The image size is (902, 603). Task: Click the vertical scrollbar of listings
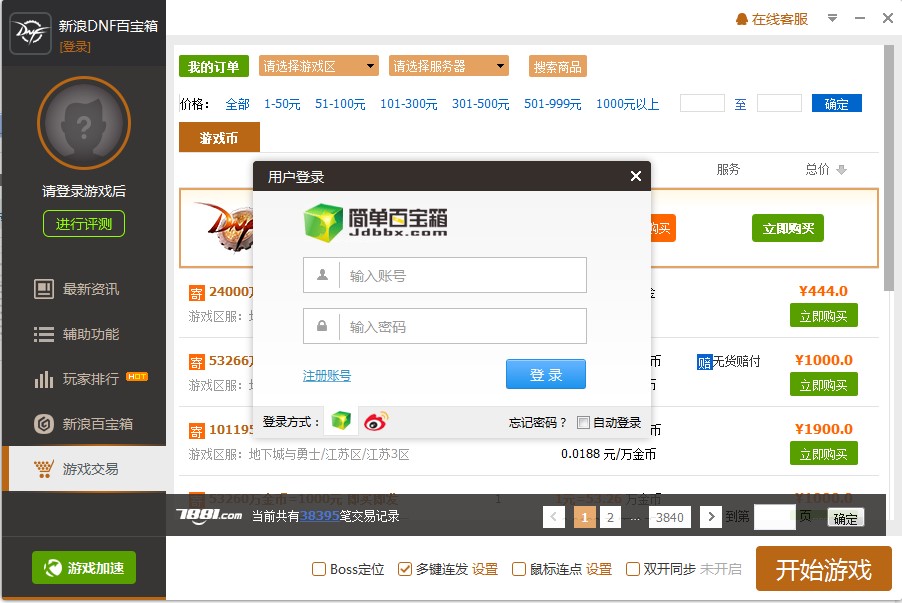pos(889,167)
